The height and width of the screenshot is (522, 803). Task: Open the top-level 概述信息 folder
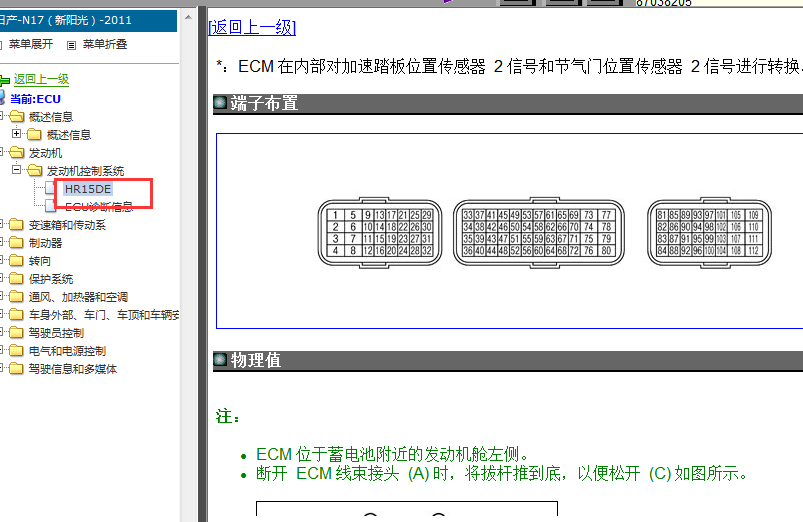click(x=51, y=117)
